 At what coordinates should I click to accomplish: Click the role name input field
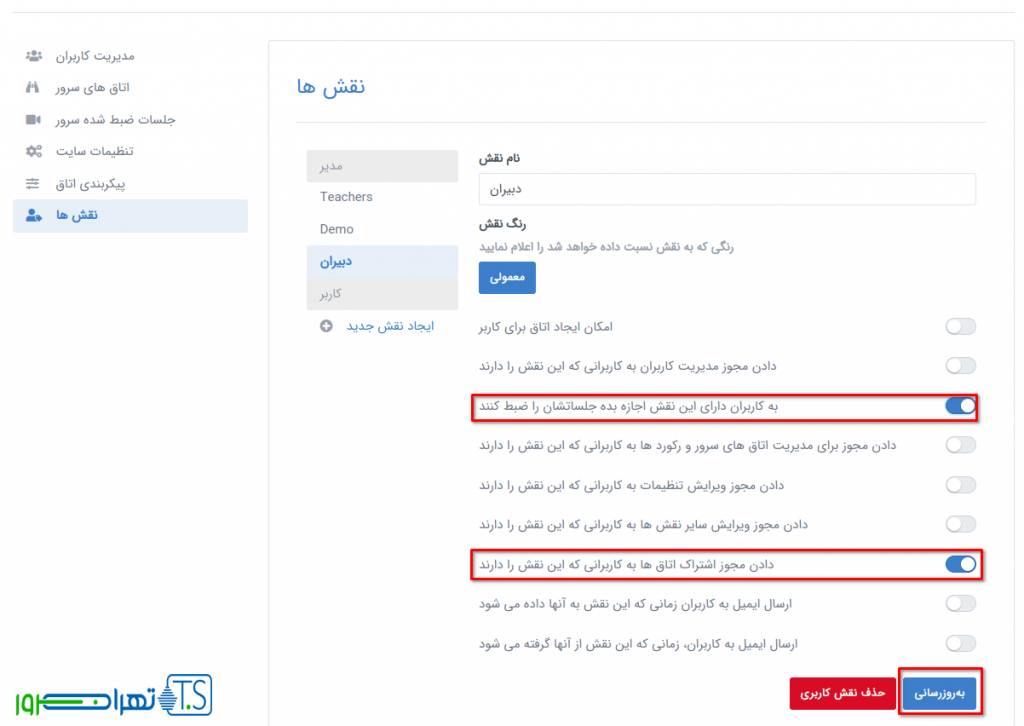click(727, 189)
